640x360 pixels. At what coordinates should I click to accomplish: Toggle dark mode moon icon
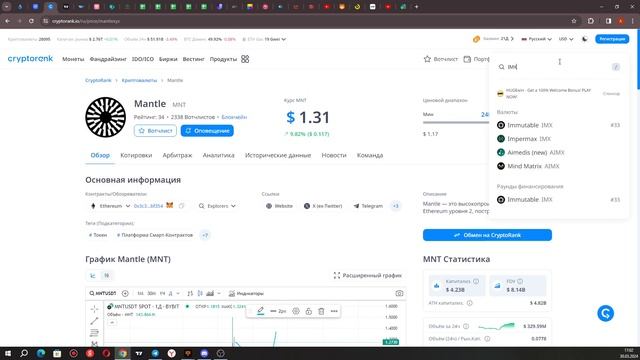point(585,39)
